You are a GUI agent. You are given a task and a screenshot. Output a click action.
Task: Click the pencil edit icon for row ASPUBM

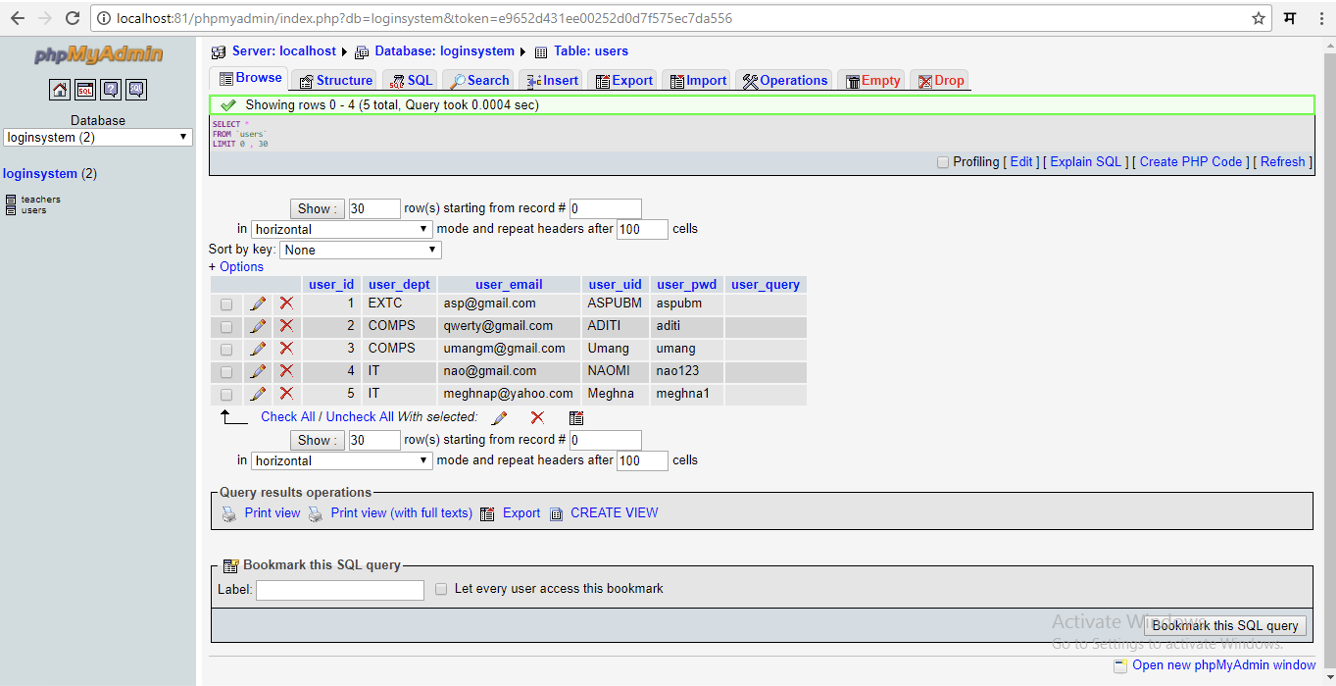point(258,303)
